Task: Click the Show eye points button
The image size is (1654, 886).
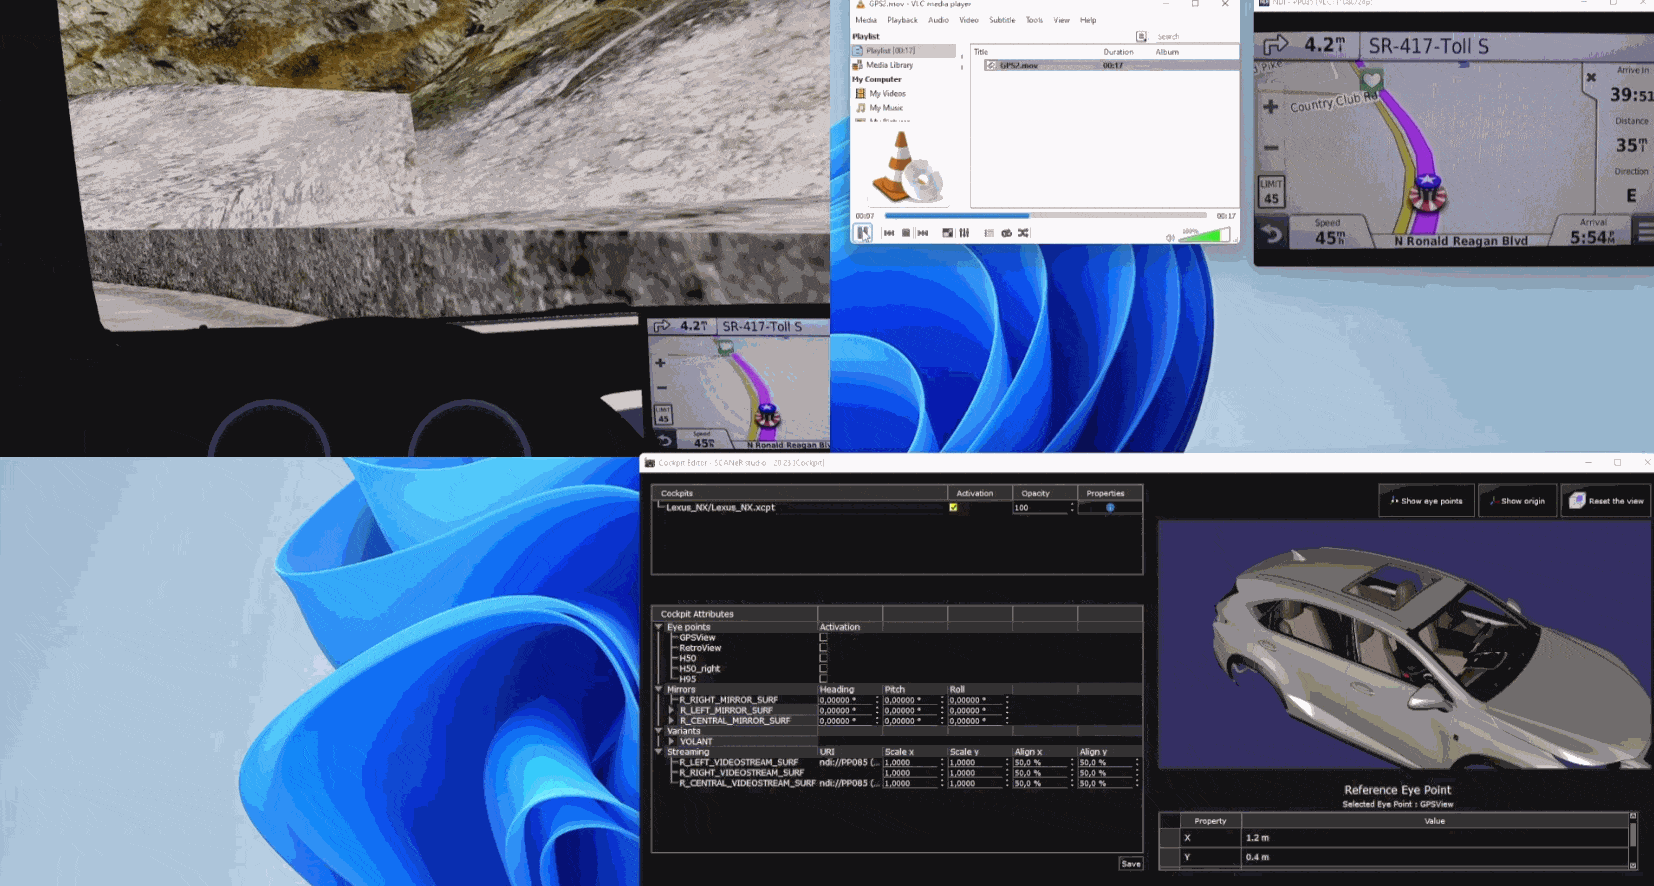Action: click(1426, 501)
